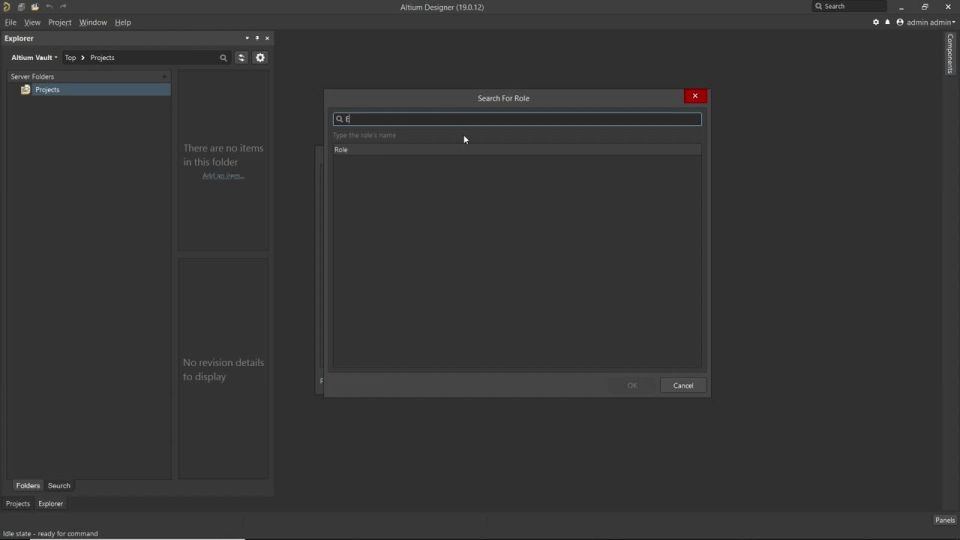
Task: Minimize the Altium Designer window
Action: (x=901, y=7)
